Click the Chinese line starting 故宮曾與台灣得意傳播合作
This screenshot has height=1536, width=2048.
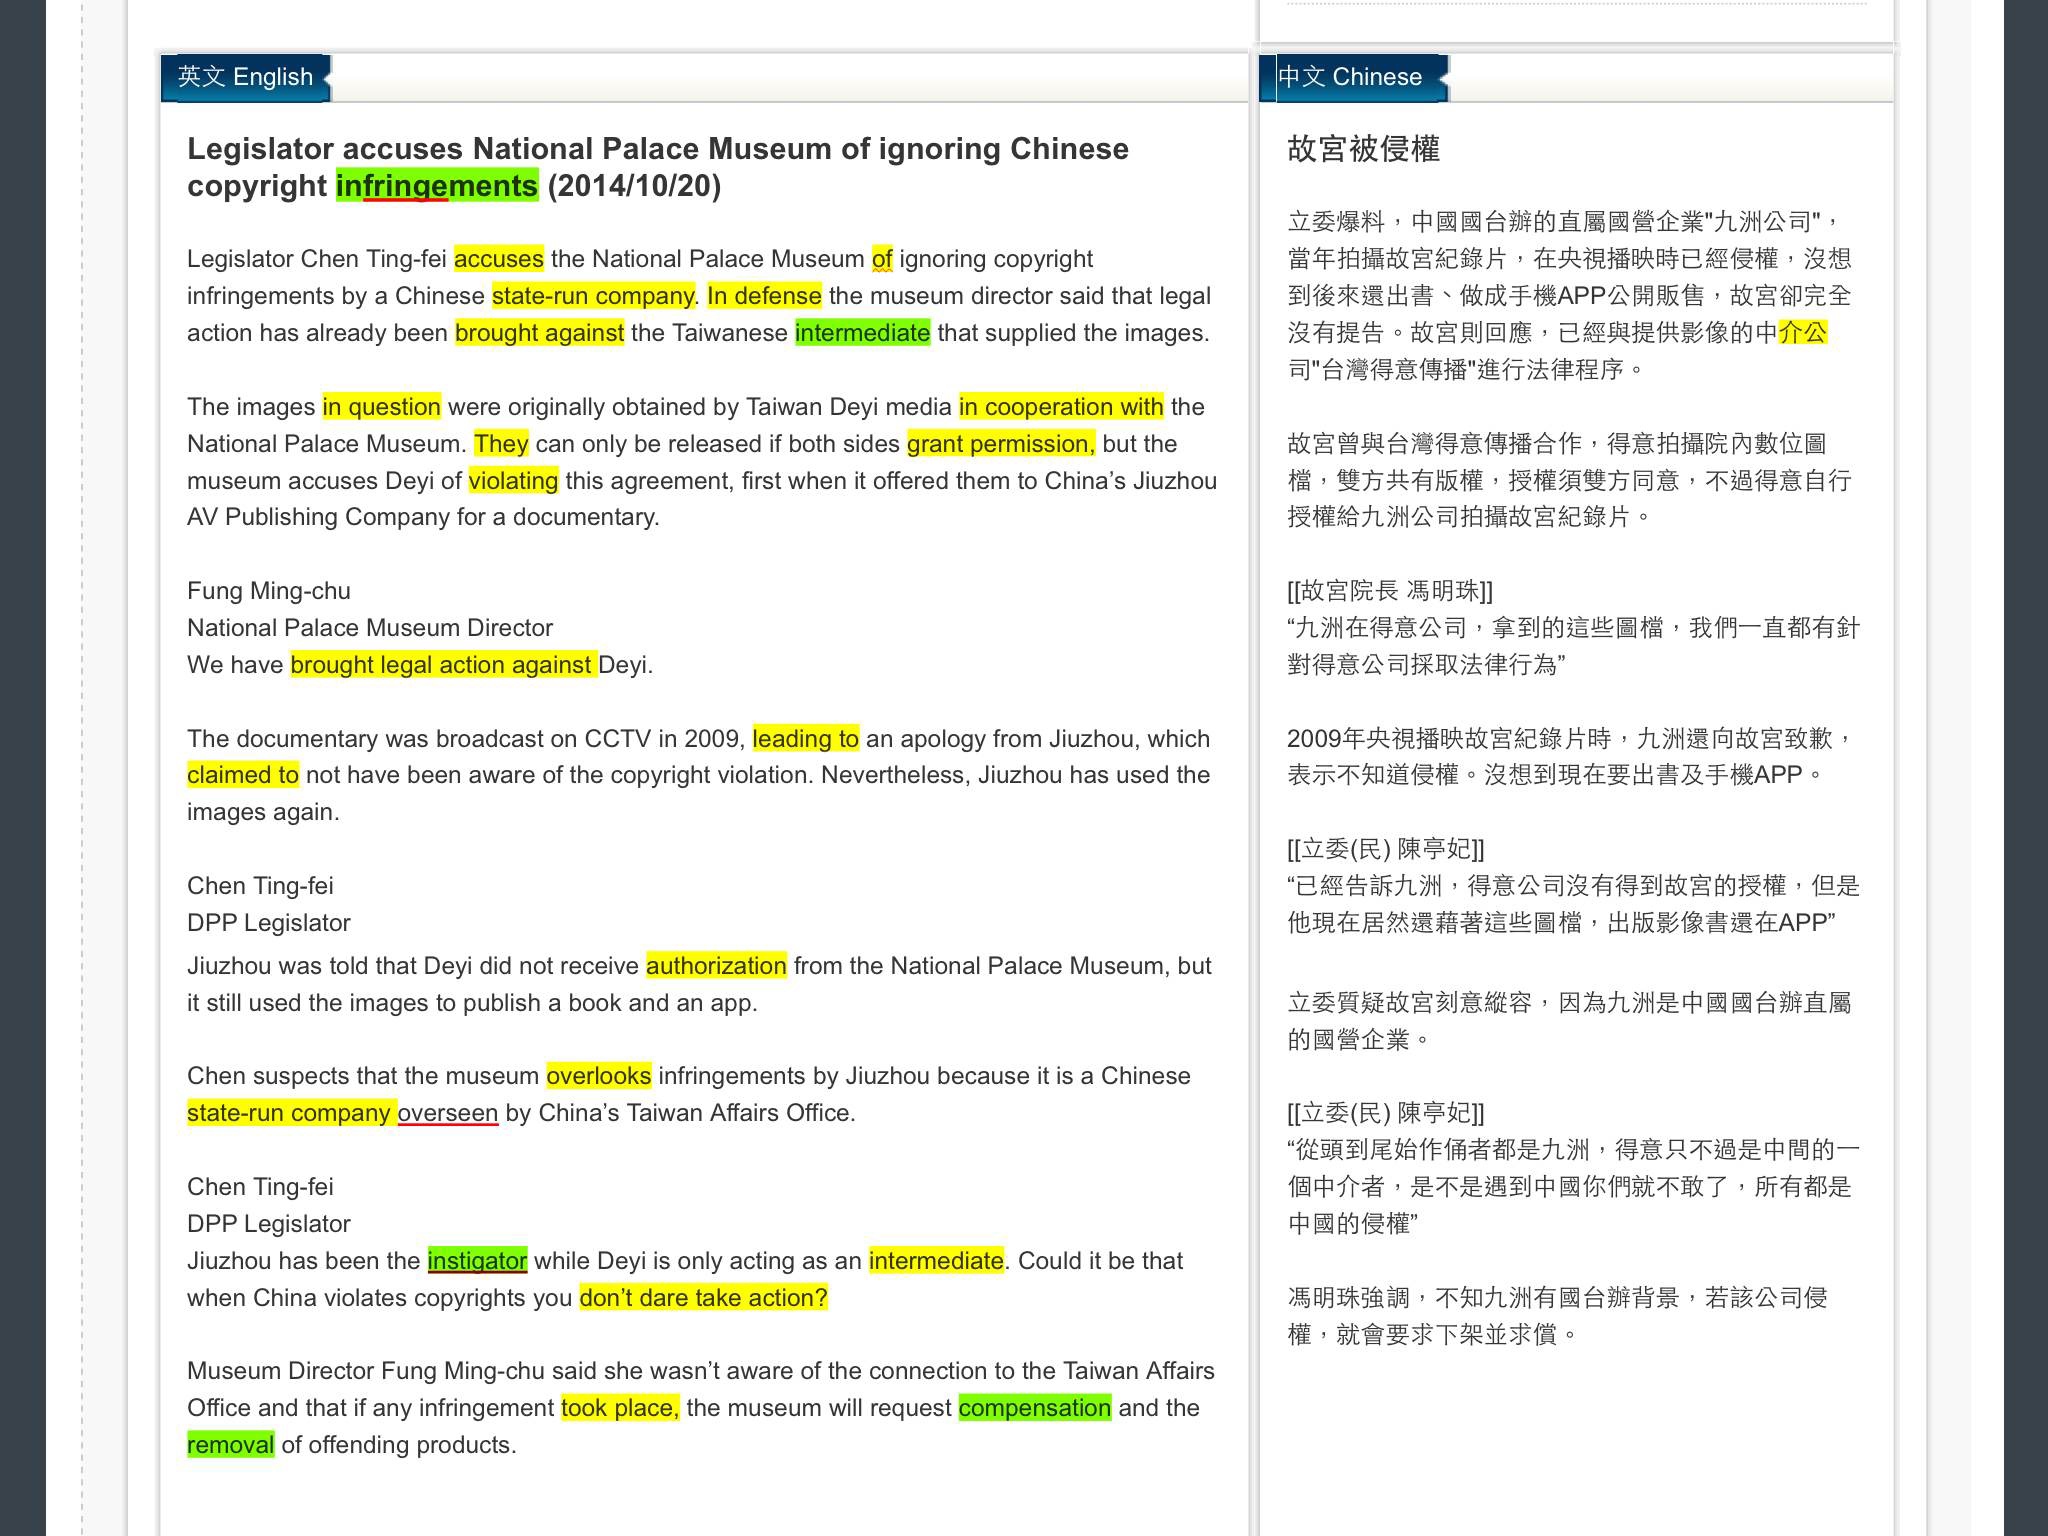(x=1557, y=444)
